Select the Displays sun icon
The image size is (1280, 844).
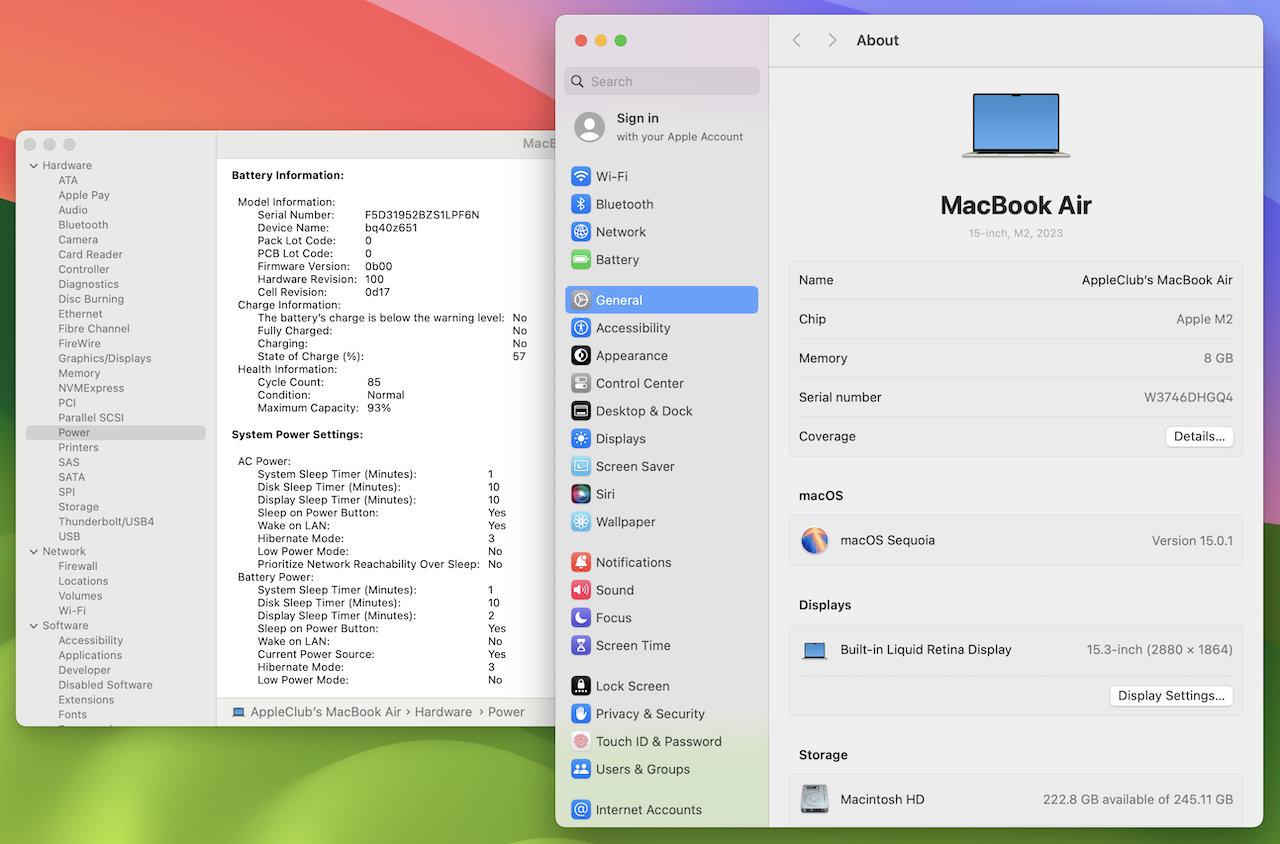581,439
